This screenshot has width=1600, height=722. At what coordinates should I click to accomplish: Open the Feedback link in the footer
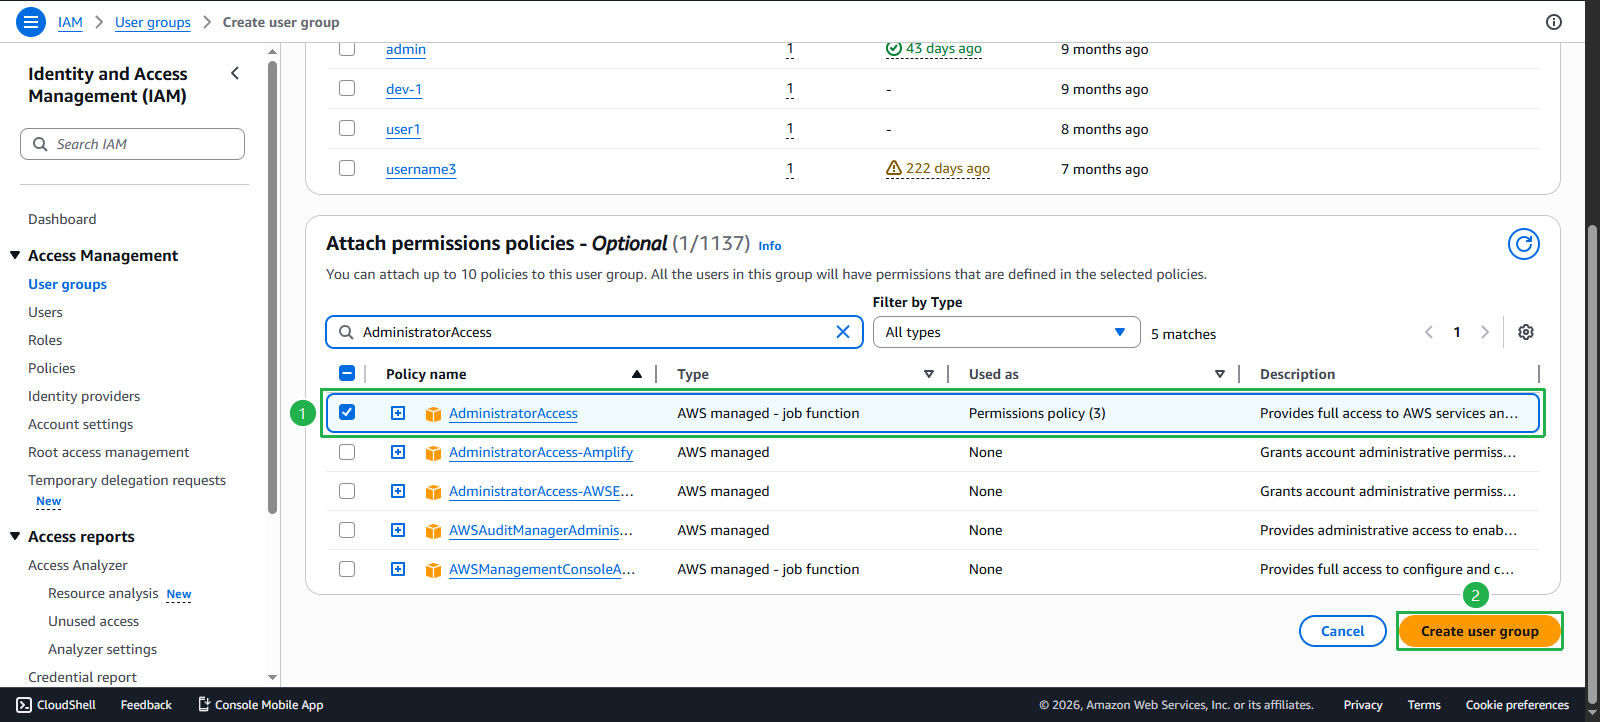click(146, 705)
